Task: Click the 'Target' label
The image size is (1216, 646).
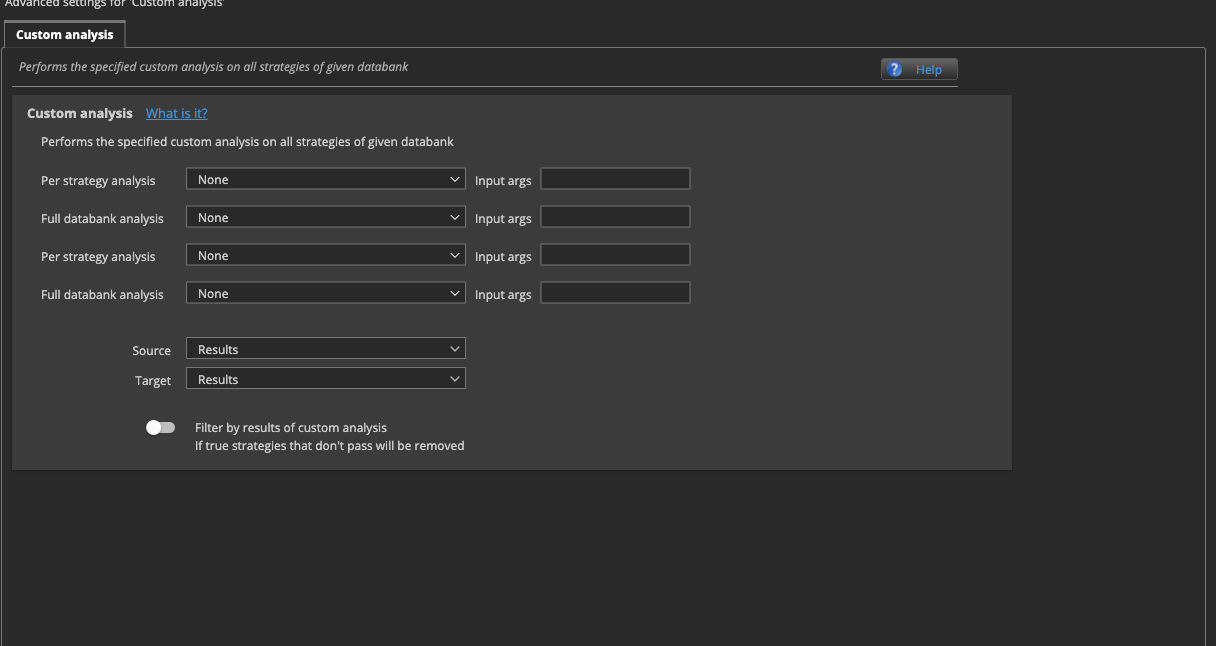Action: [153, 380]
